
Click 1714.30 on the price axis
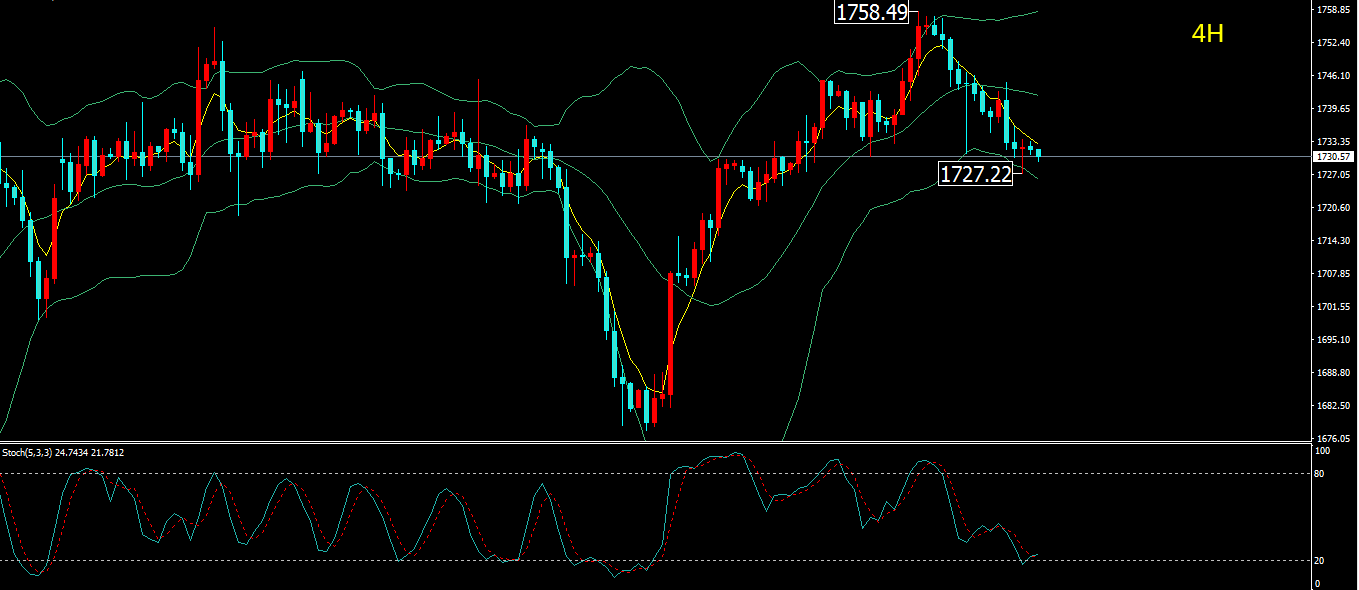(x=1335, y=241)
